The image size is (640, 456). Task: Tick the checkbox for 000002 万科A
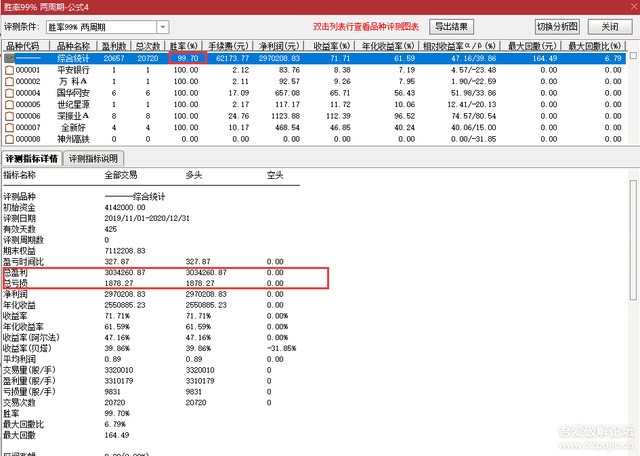(9, 82)
